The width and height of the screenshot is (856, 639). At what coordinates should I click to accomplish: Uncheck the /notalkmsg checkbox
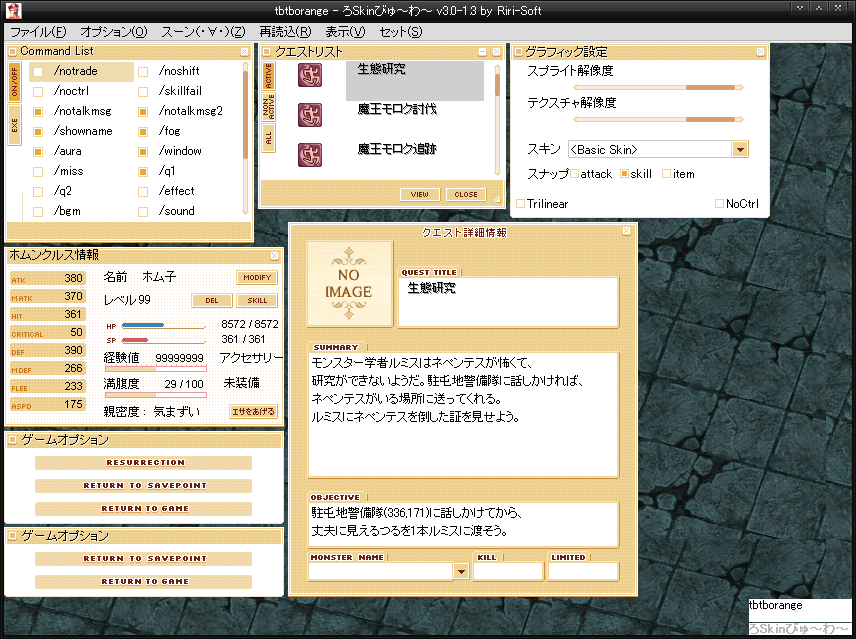point(38,112)
